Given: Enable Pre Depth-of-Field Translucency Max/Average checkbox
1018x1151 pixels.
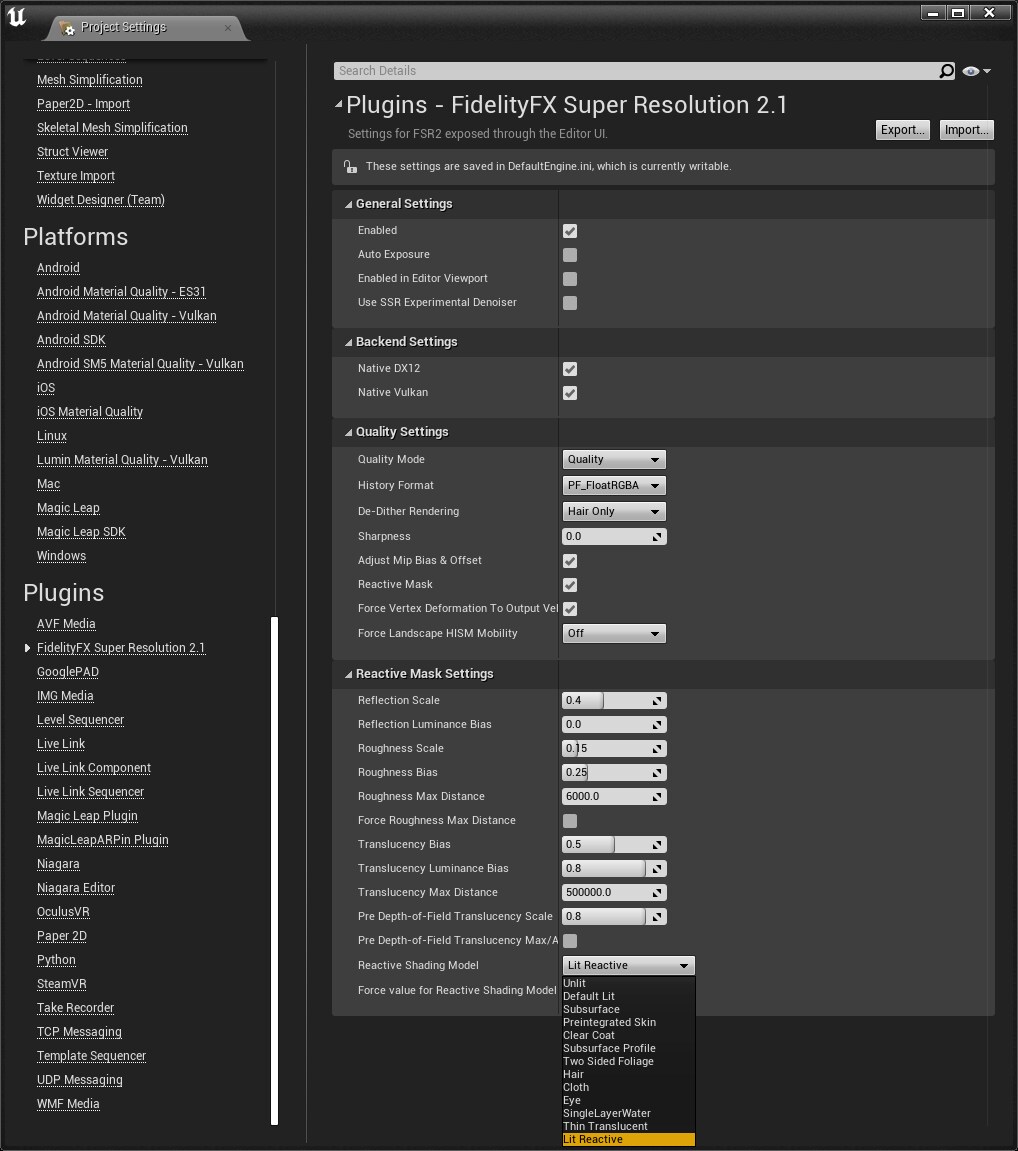Looking at the screenshot, I should tap(570, 941).
